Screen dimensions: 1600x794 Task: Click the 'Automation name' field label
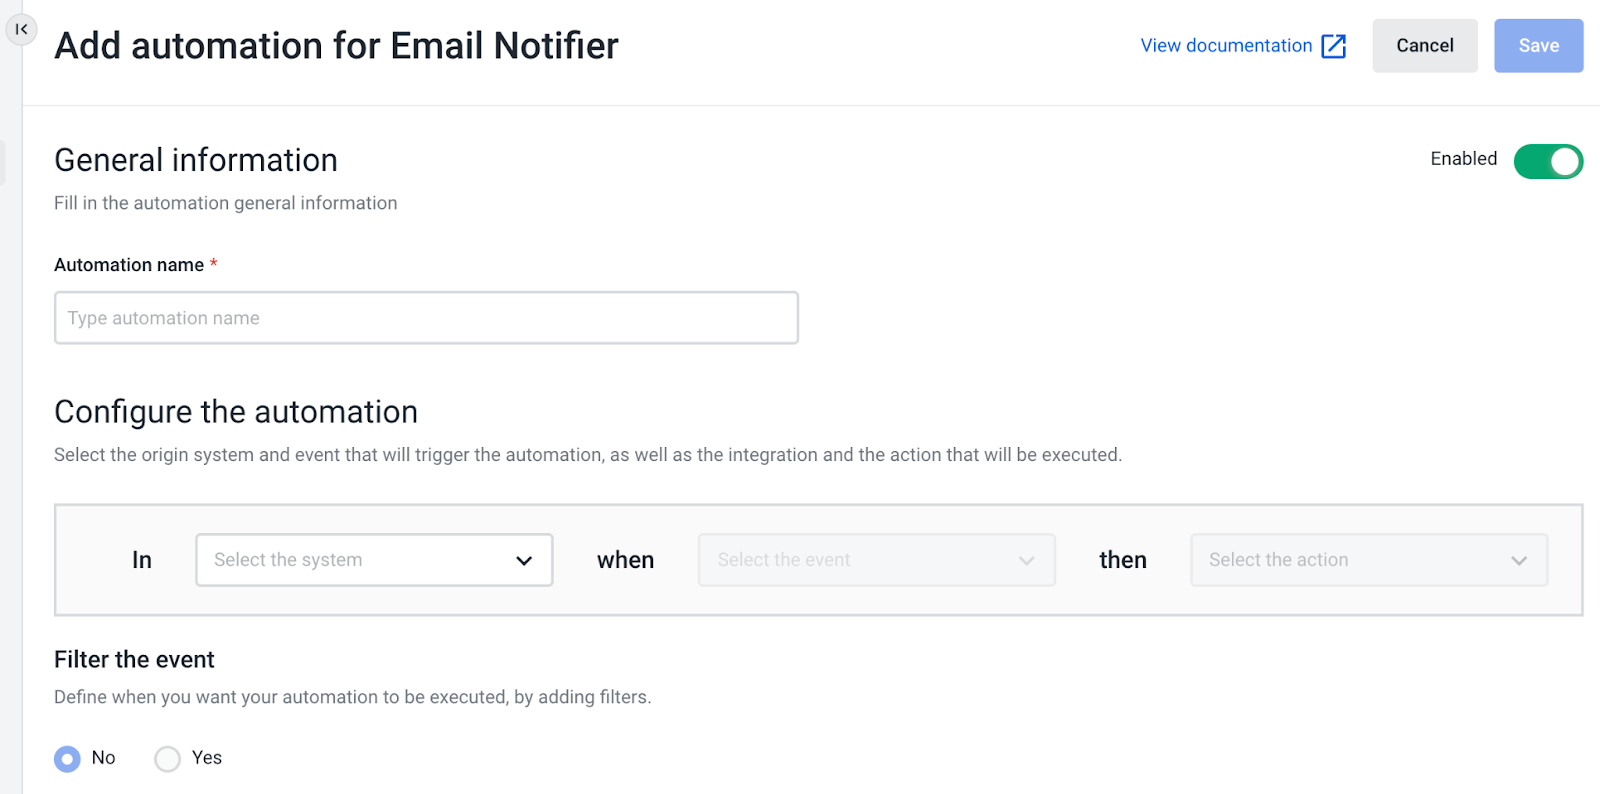(129, 265)
